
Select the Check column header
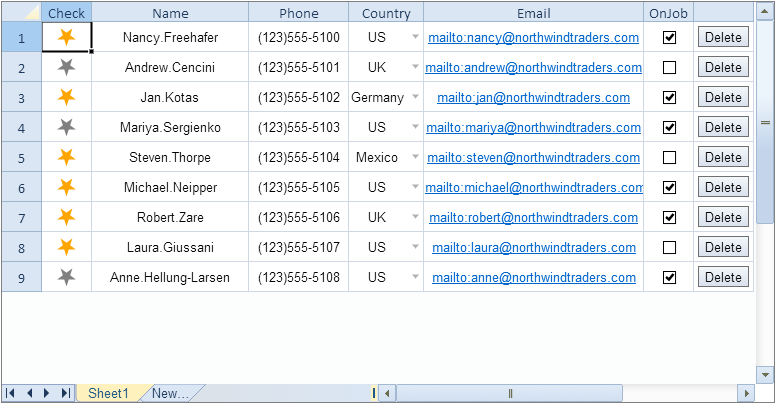point(66,13)
